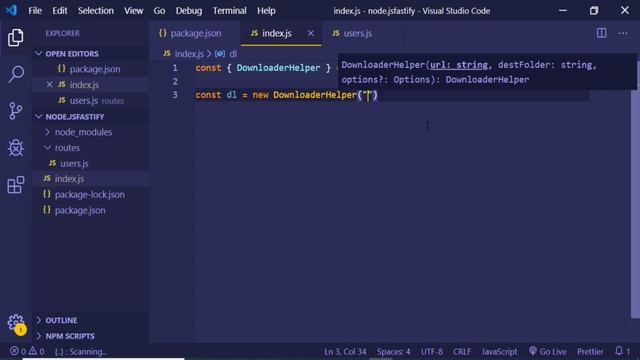Change language mode JavaScript

(x=499, y=351)
